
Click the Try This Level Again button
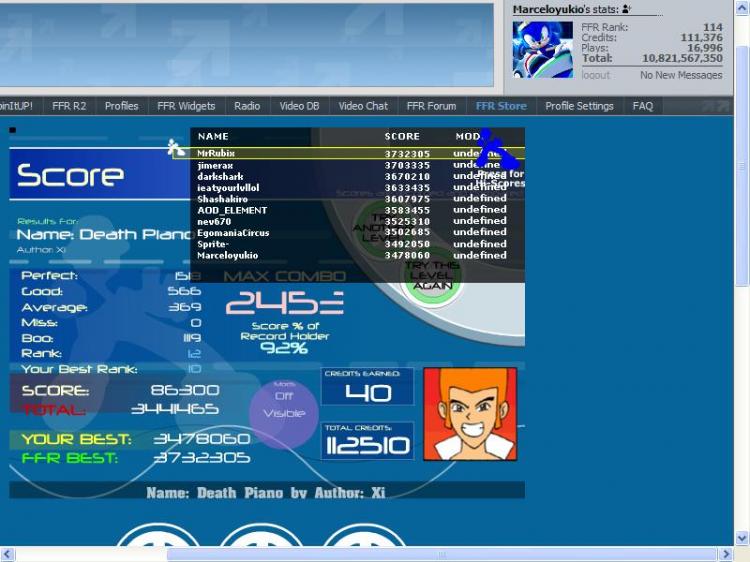[432, 275]
